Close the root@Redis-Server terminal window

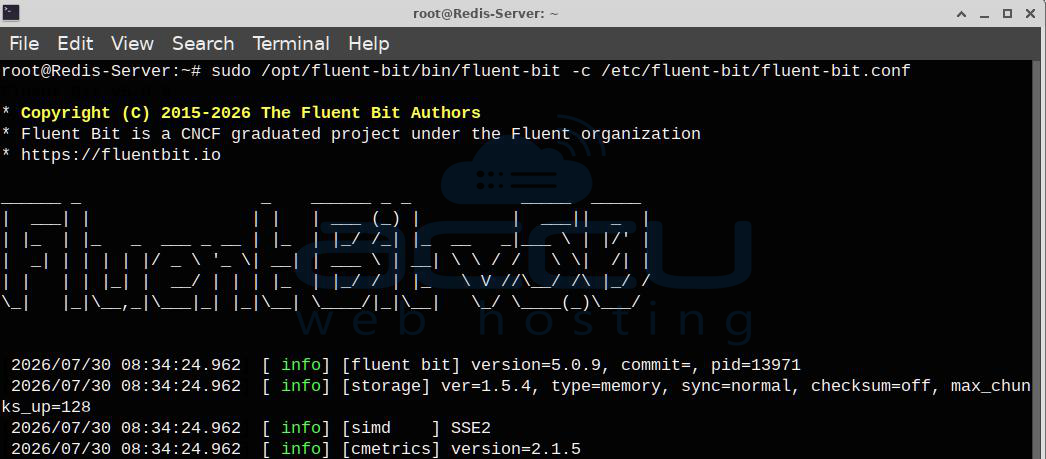[1030, 13]
